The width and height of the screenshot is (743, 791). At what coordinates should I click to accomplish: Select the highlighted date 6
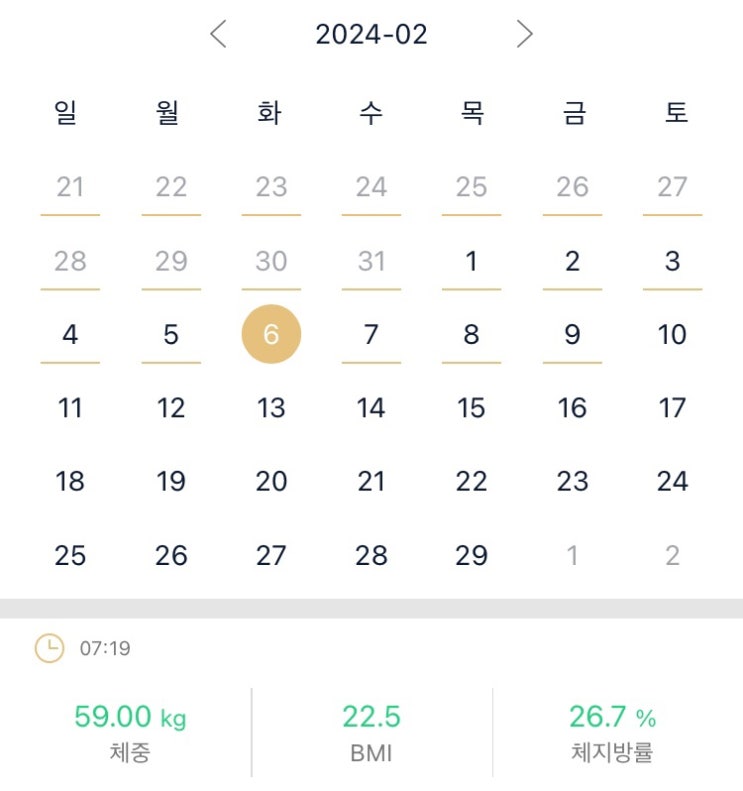pyautogui.click(x=271, y=334)
